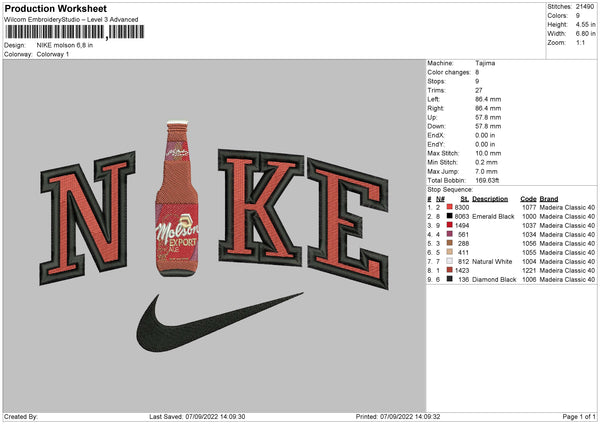Select the Zoom value 1:1
This screenshot has height=424, width=600.
580,42
